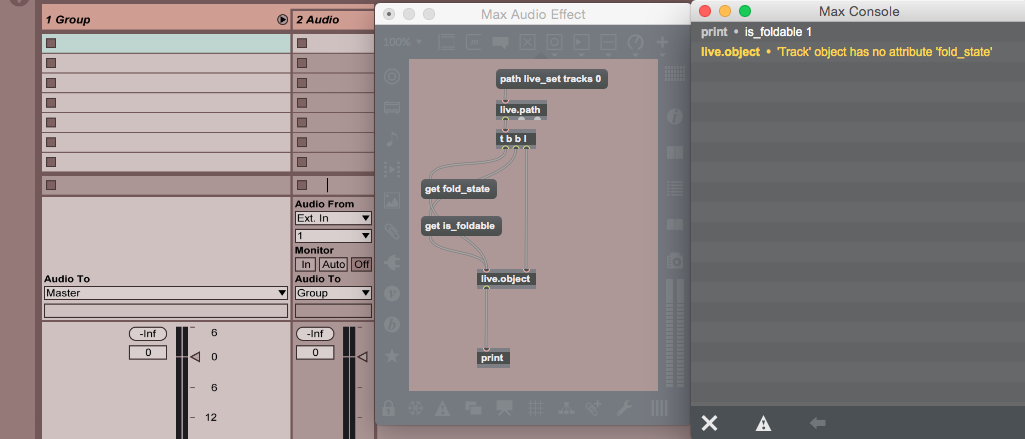Unfold the 1 Group track with its triangle button
The height and width of the screenshot is (439, 1025).
(x=281, y=20)
